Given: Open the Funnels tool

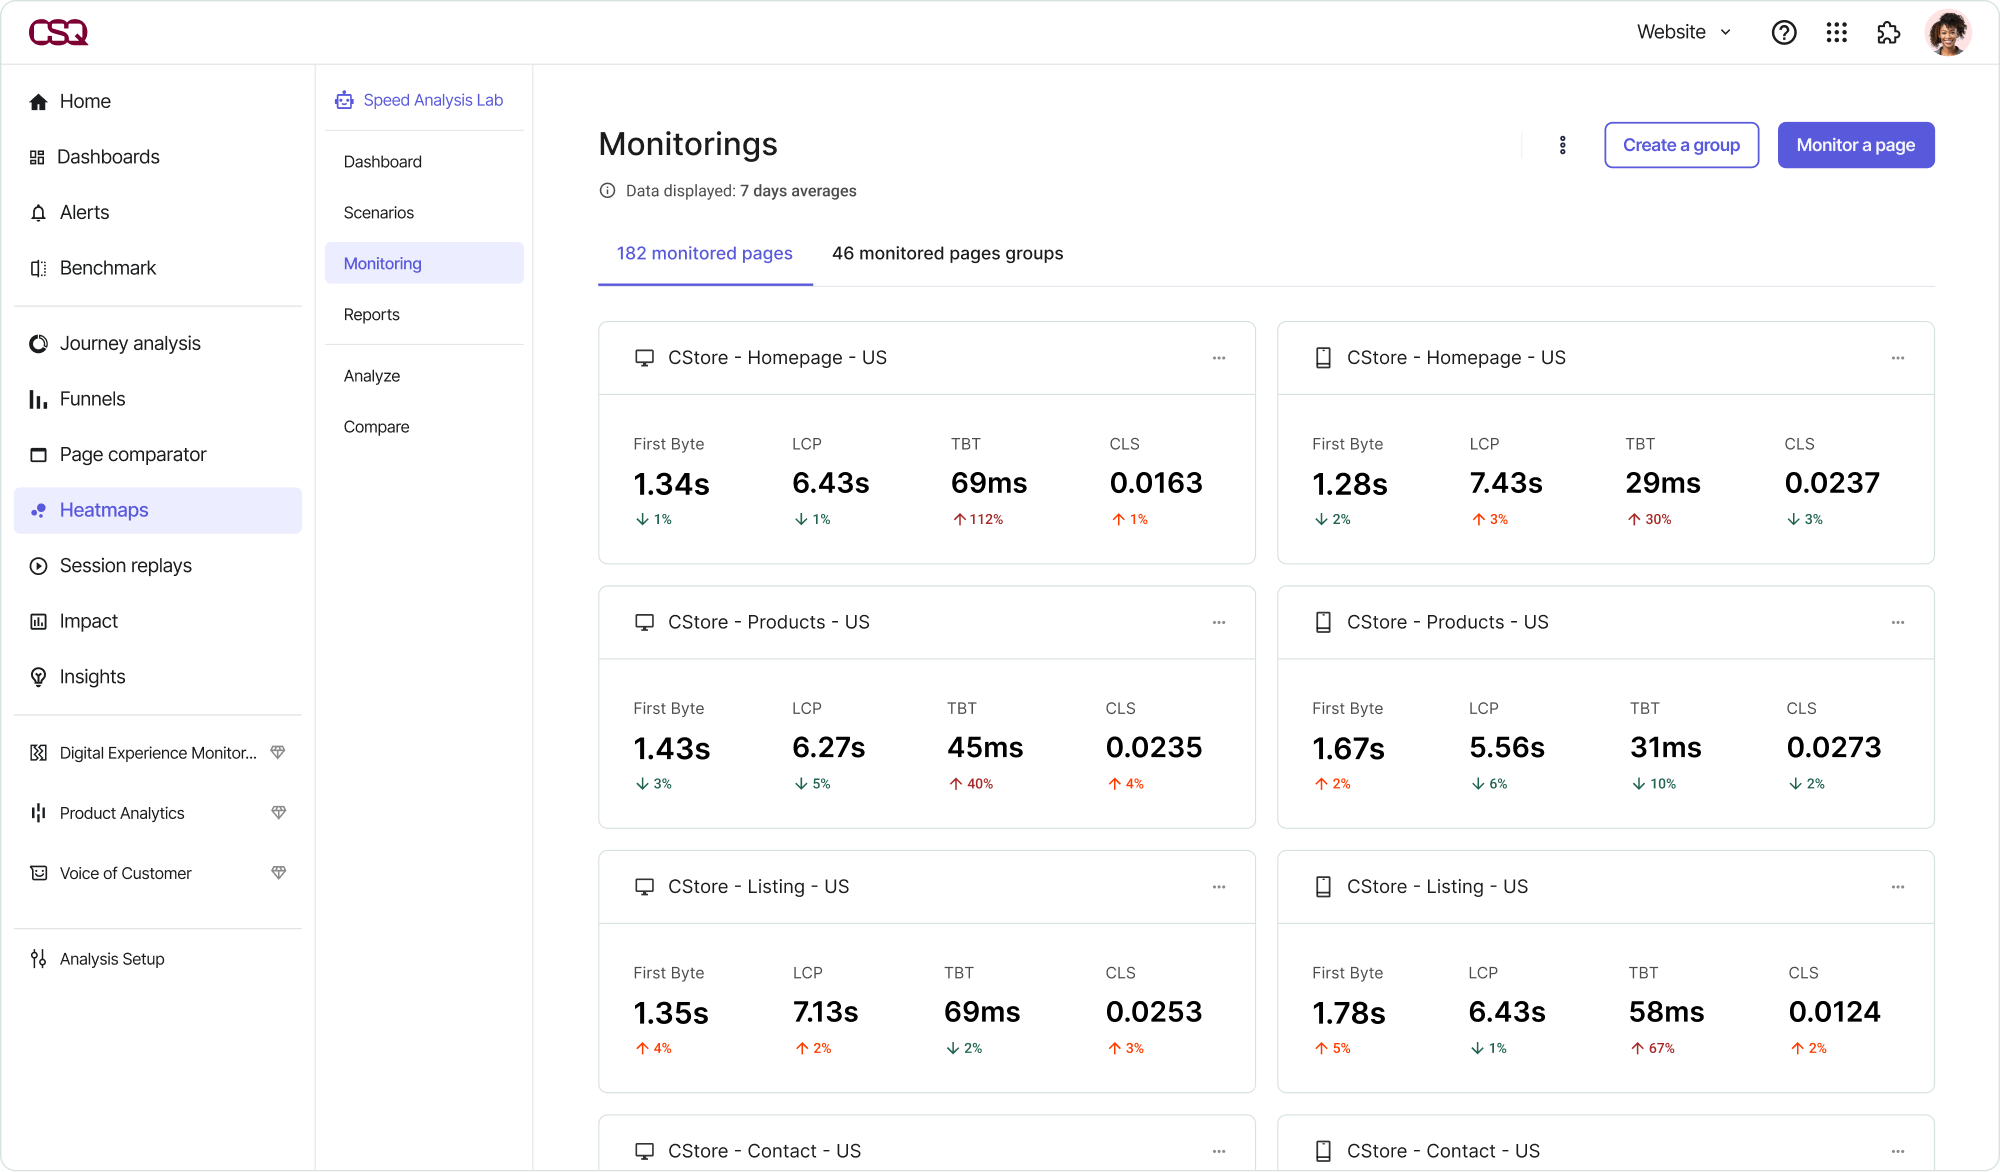Looking at the screenshot, I should pos(92,398).
